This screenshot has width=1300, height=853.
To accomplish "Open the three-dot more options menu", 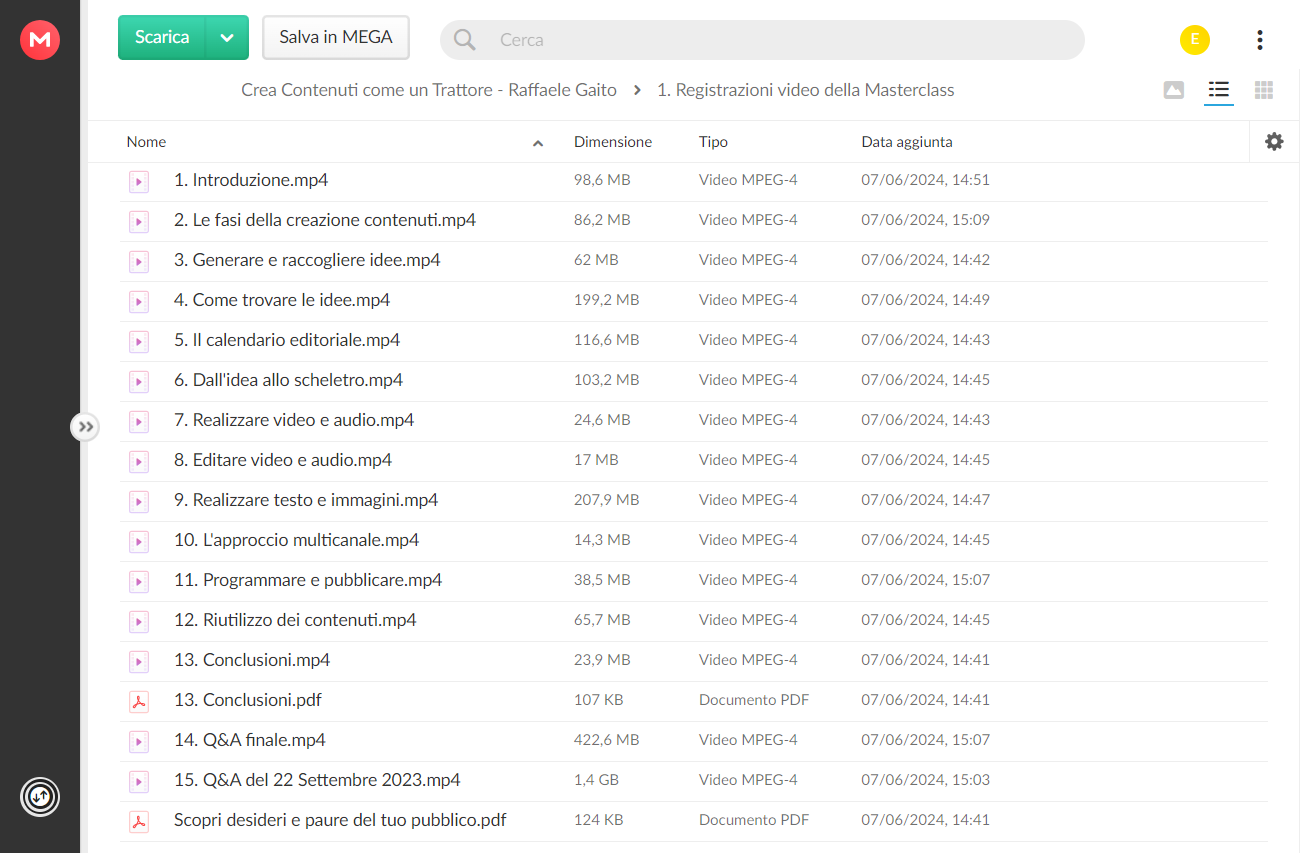I will click(1260, 40).
